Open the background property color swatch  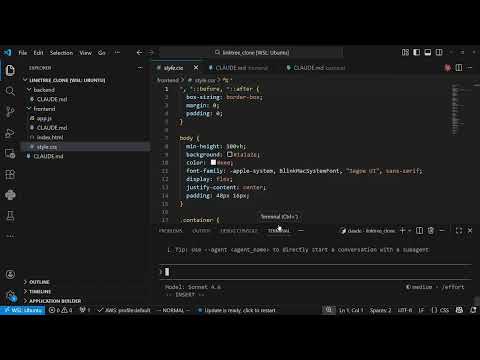click(230, 154)
